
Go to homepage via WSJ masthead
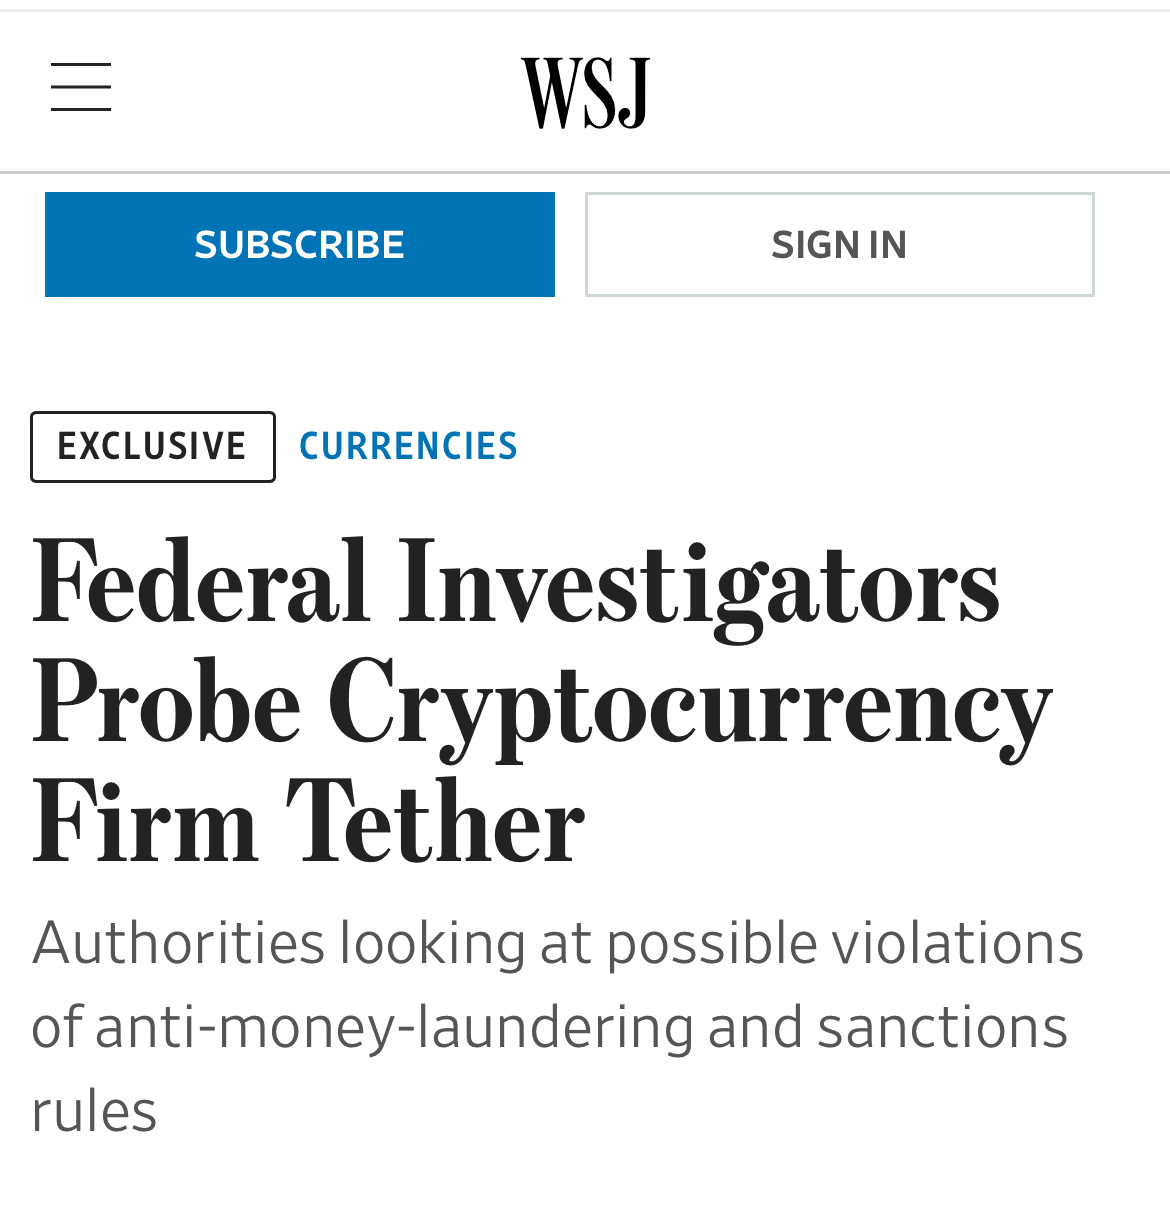[585, 93]
